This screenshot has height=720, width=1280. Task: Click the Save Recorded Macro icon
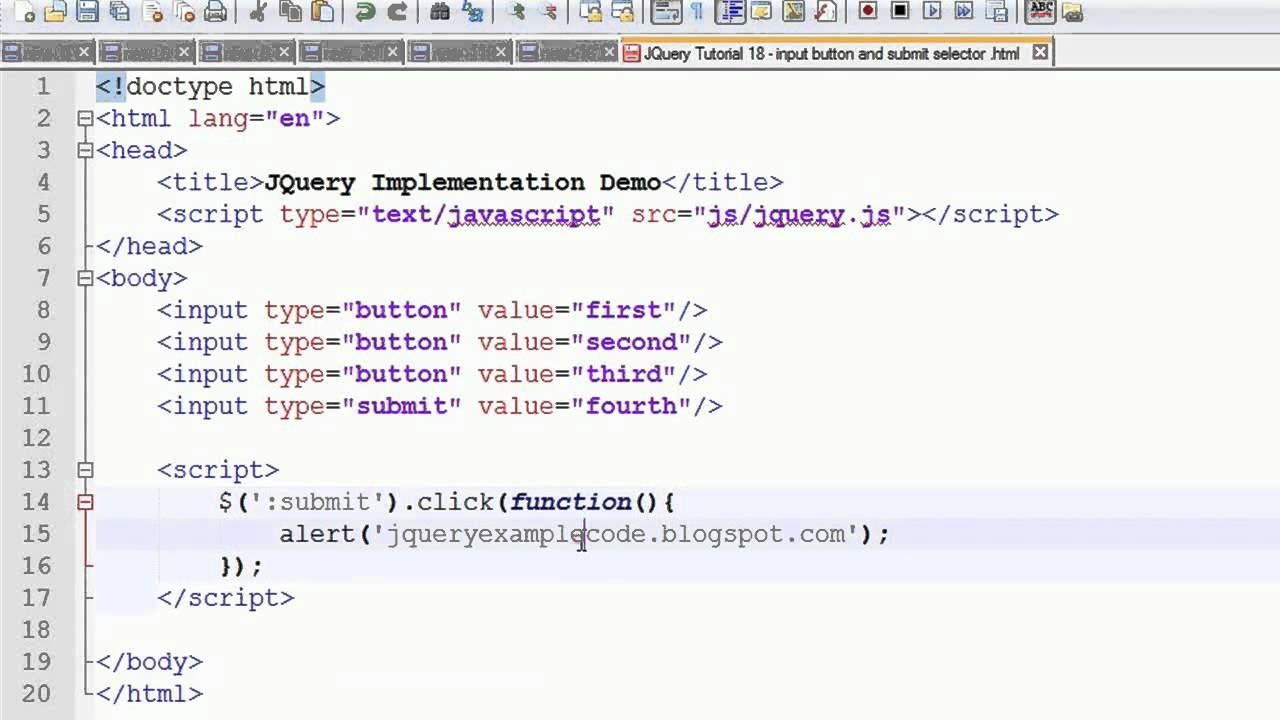[x=997, y=11]
